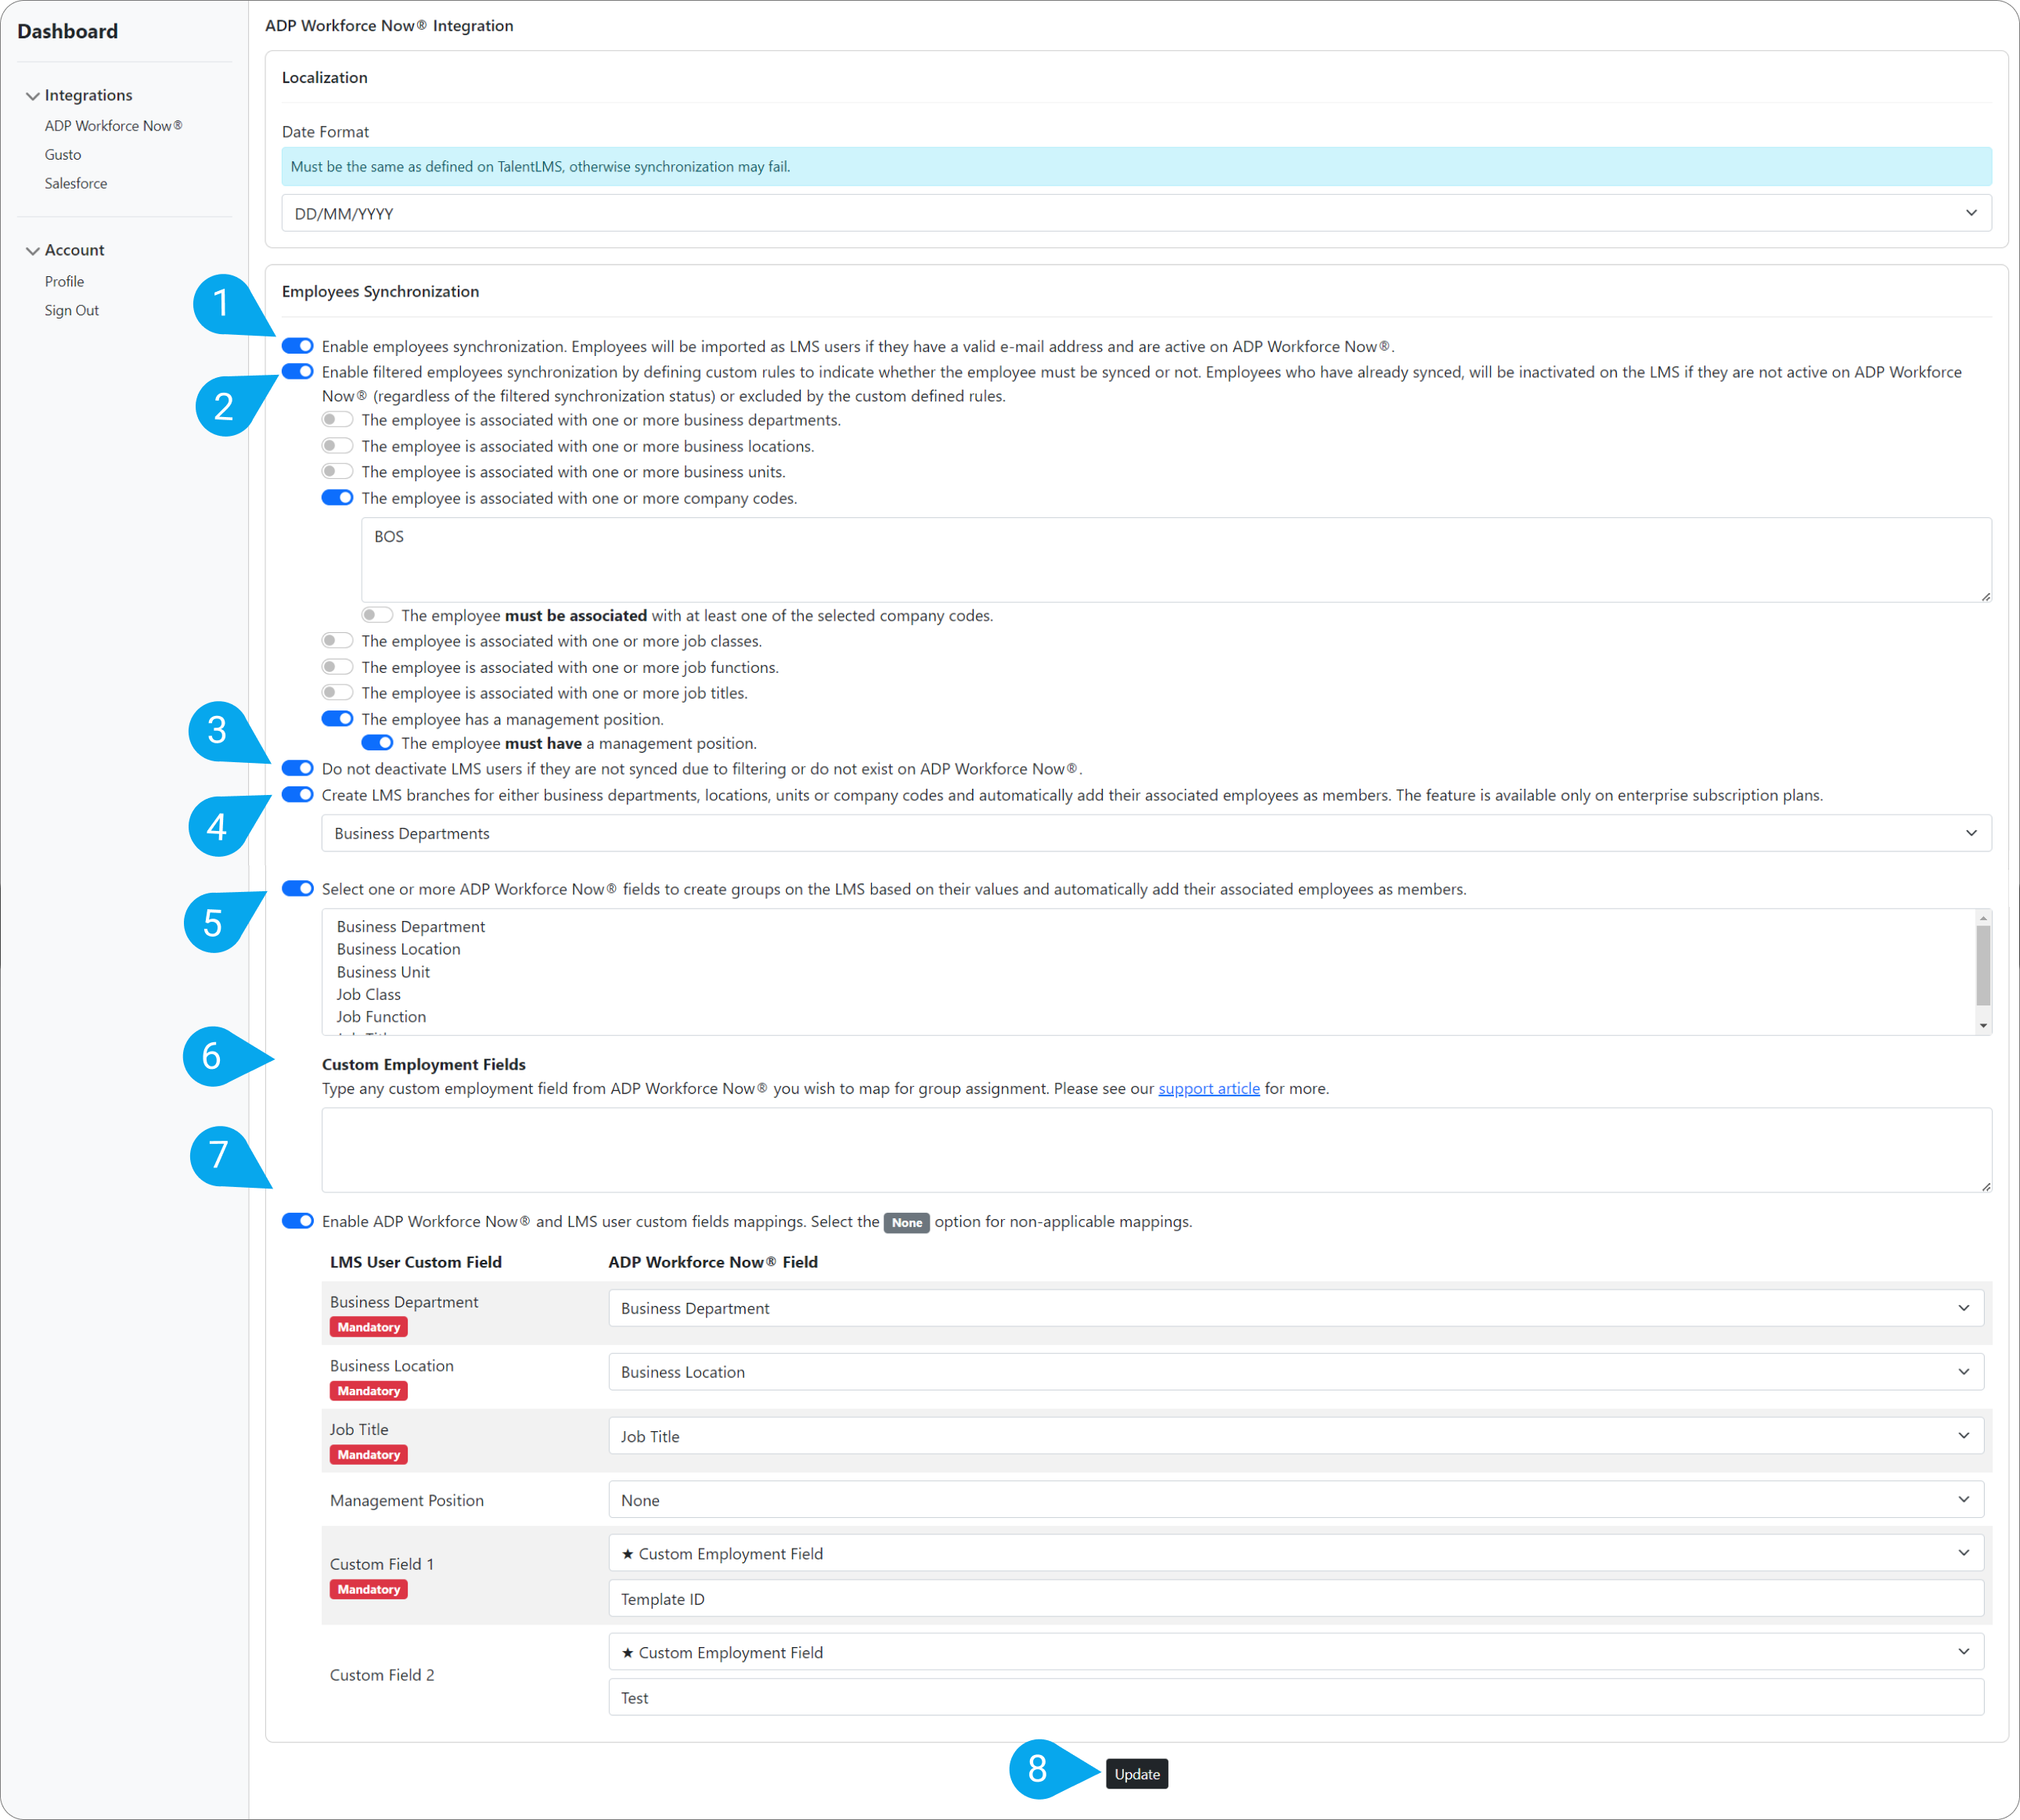Click groups list scrollbar thumb
This screenshot has height=1820, width=2020.
(x=1983, y=965)
